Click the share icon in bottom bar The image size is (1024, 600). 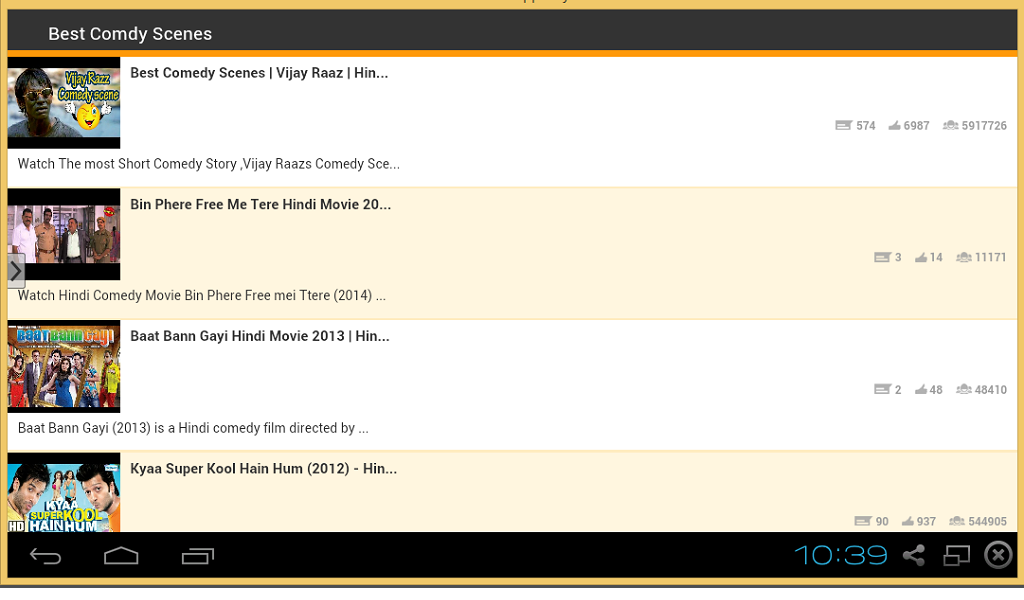[x=914, y=556]
